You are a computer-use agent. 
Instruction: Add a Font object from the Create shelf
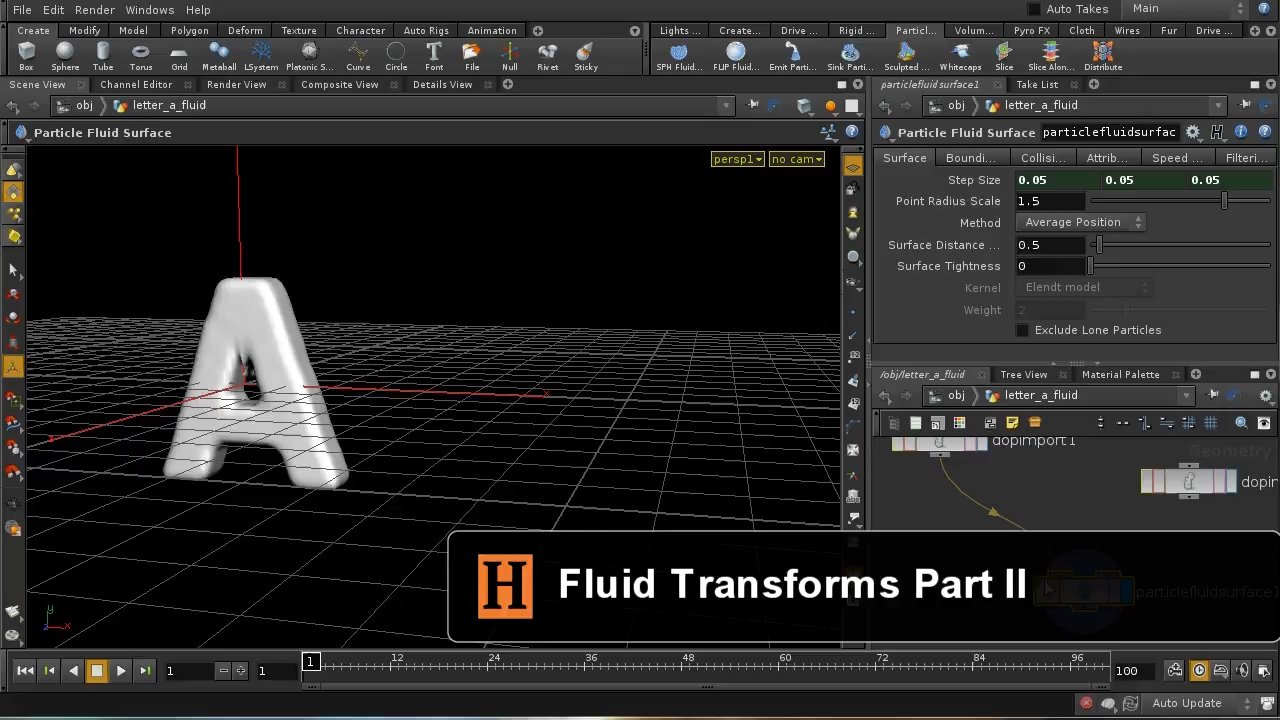click(434, 55)
